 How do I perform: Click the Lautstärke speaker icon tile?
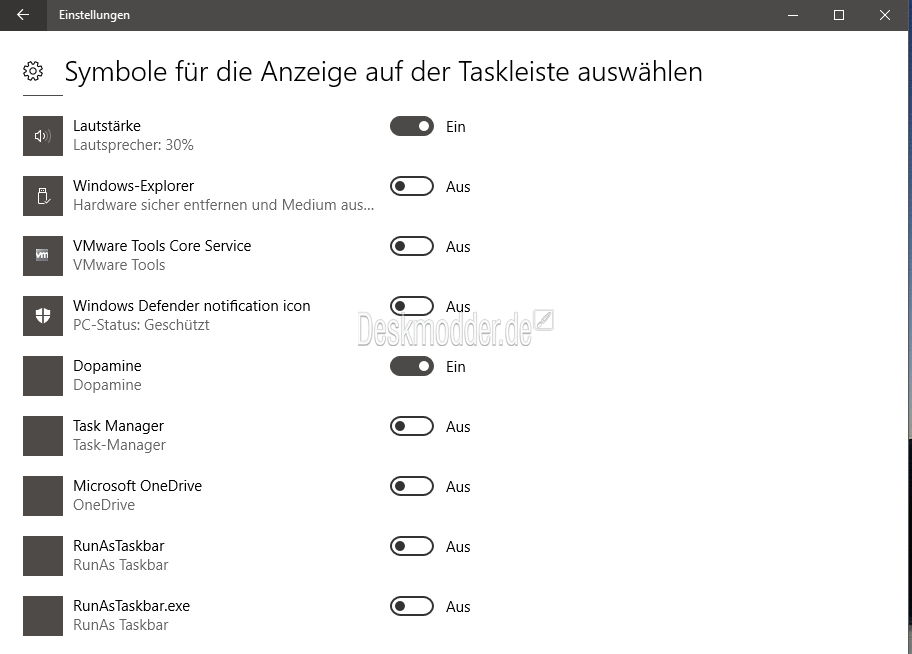(43, 136)
